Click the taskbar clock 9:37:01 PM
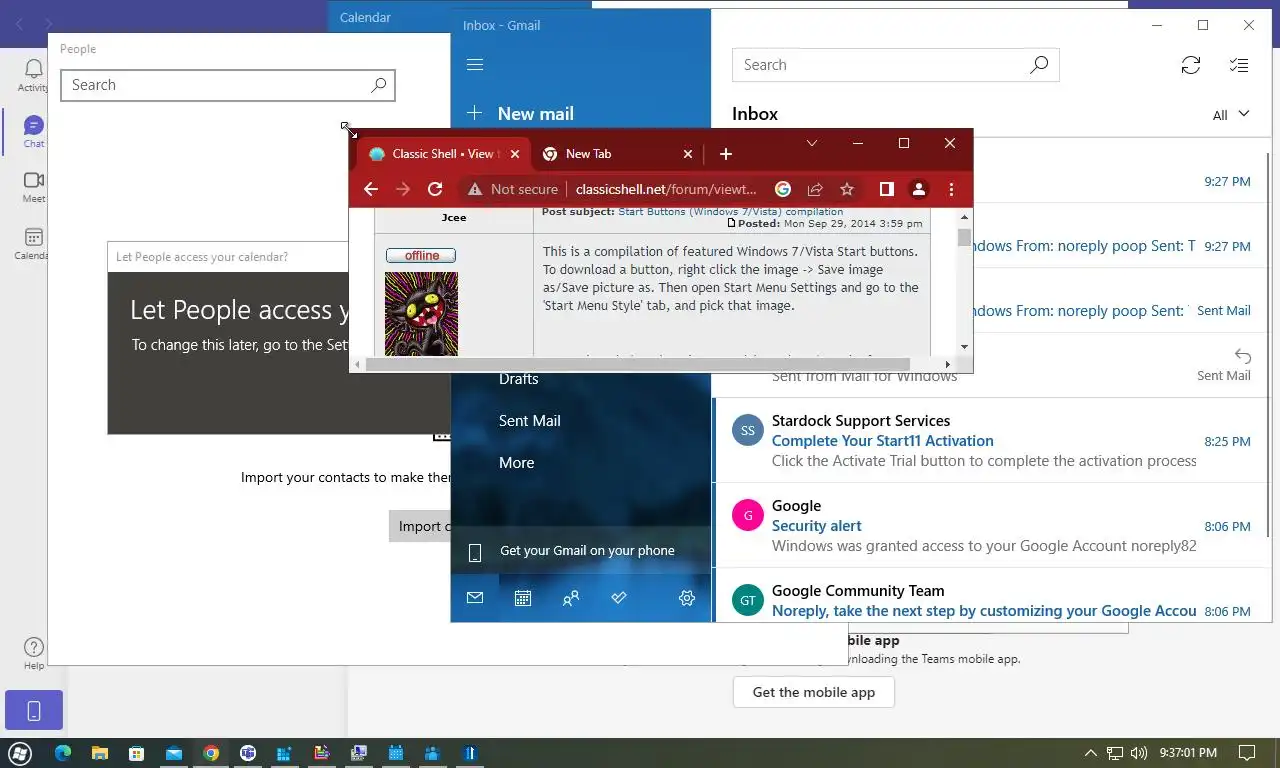Image resolution: width=1280 pixels, height=768 pixels. [x=1188, y=753]
